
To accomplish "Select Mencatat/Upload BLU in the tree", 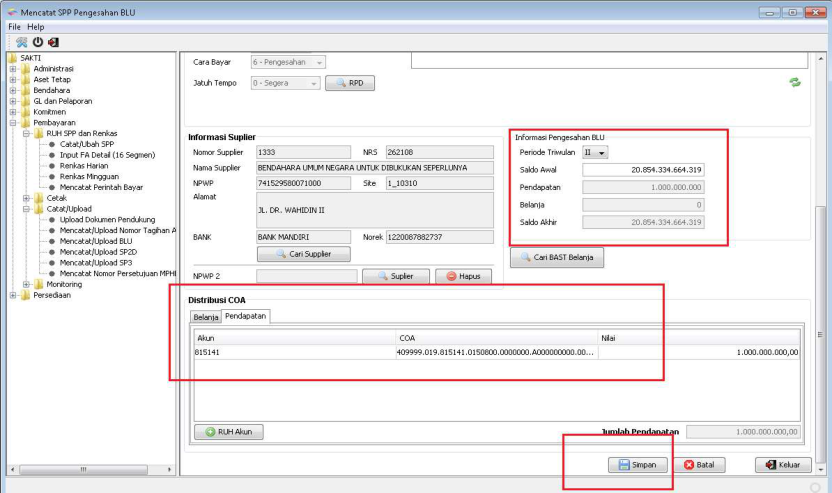I will pos(97,241).
